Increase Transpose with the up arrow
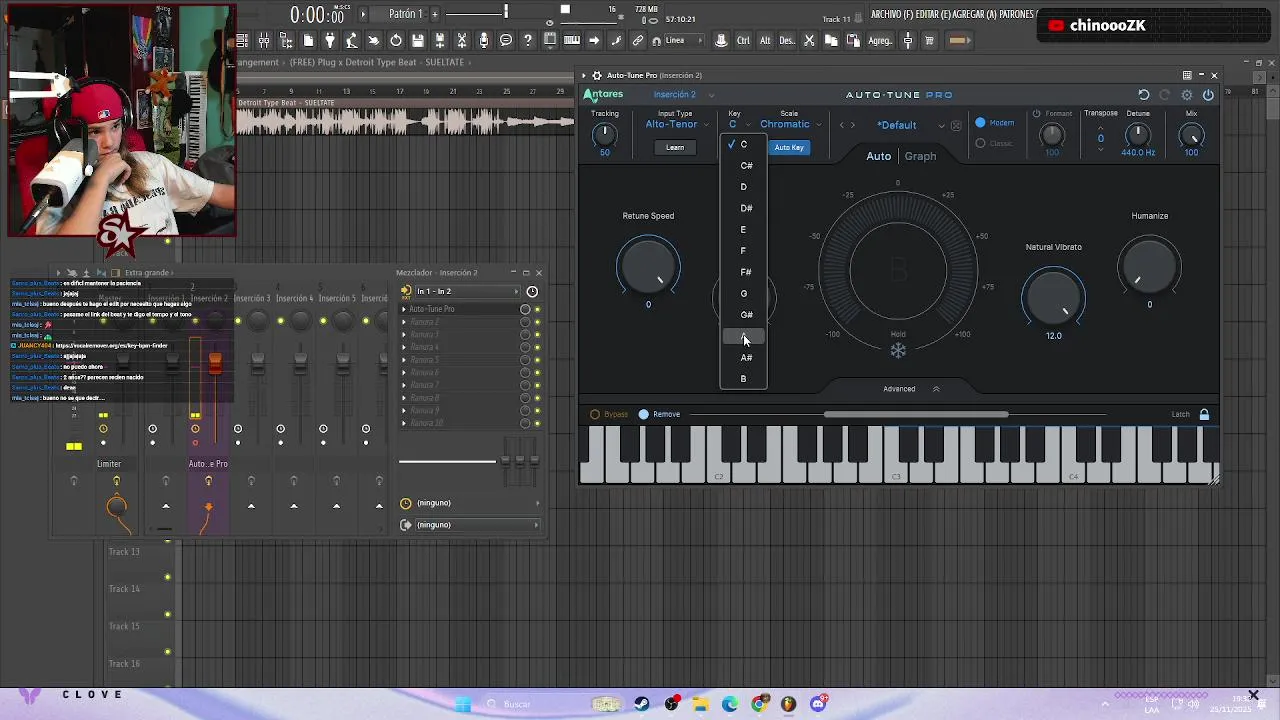Screen dimensions: 1280x720 (x=1101, y=128)
